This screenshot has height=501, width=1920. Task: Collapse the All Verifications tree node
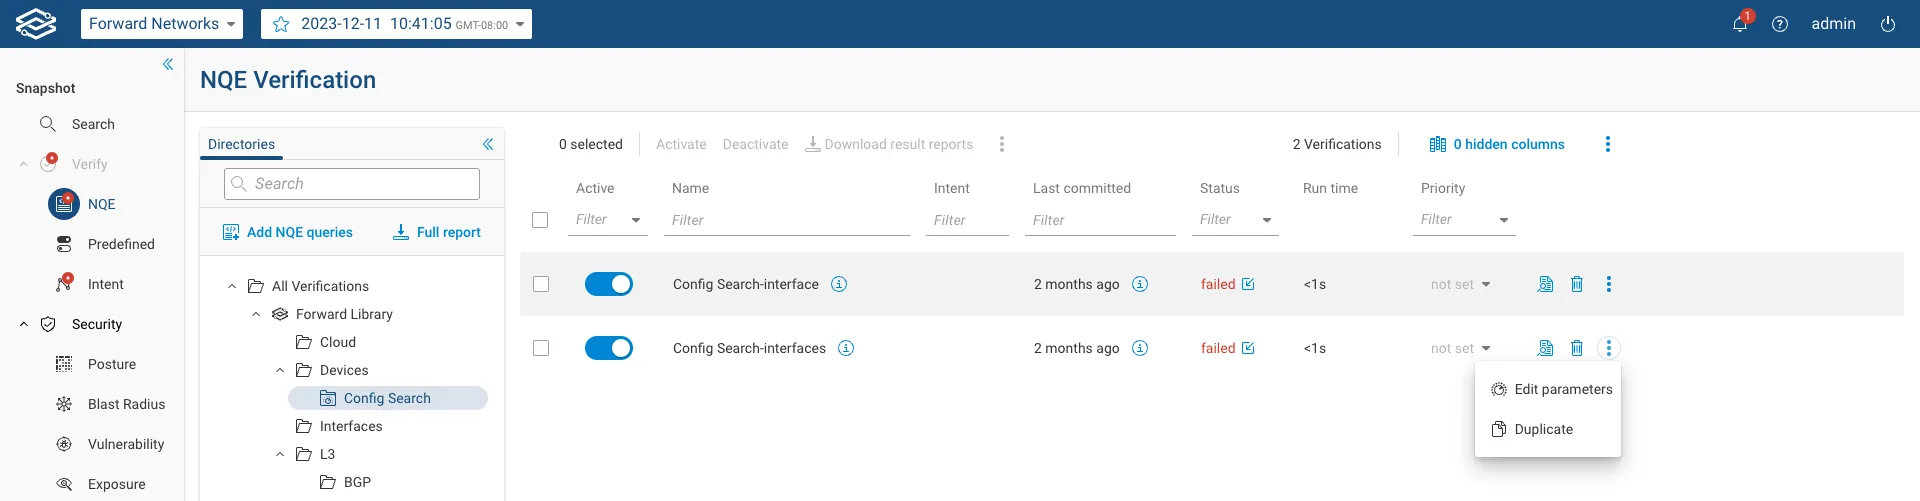coord(232,286)
